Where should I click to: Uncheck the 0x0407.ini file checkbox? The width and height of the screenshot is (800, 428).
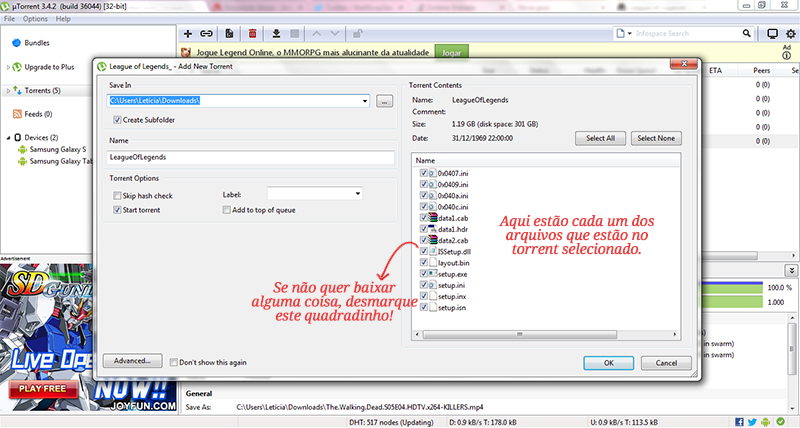click(423, 173)
